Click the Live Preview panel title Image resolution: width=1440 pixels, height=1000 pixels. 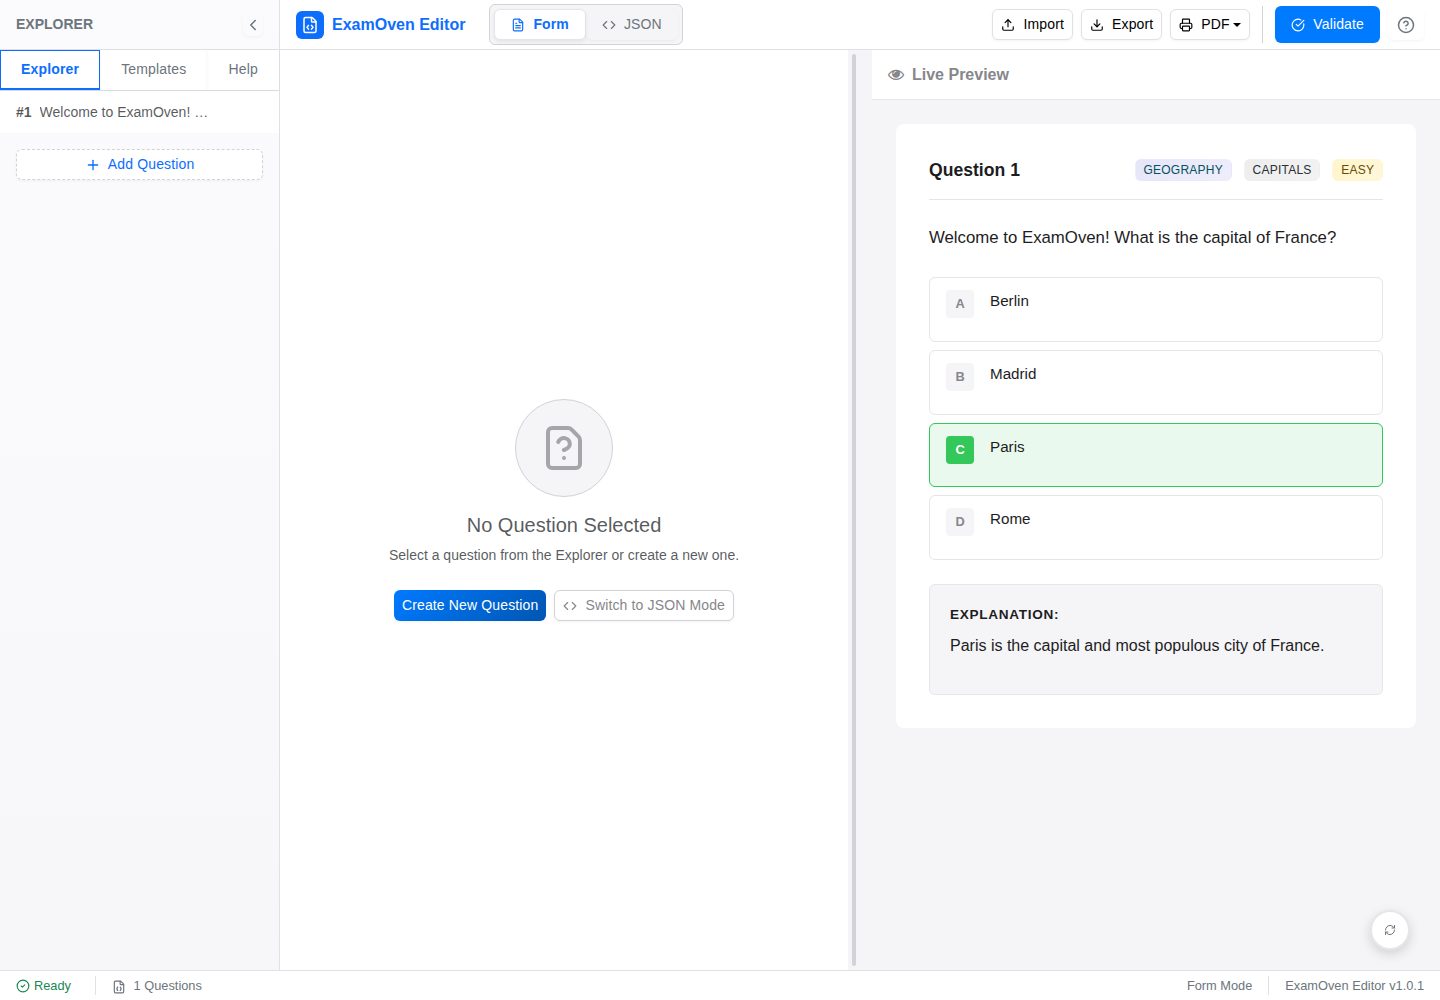click(x=960, y=75)
